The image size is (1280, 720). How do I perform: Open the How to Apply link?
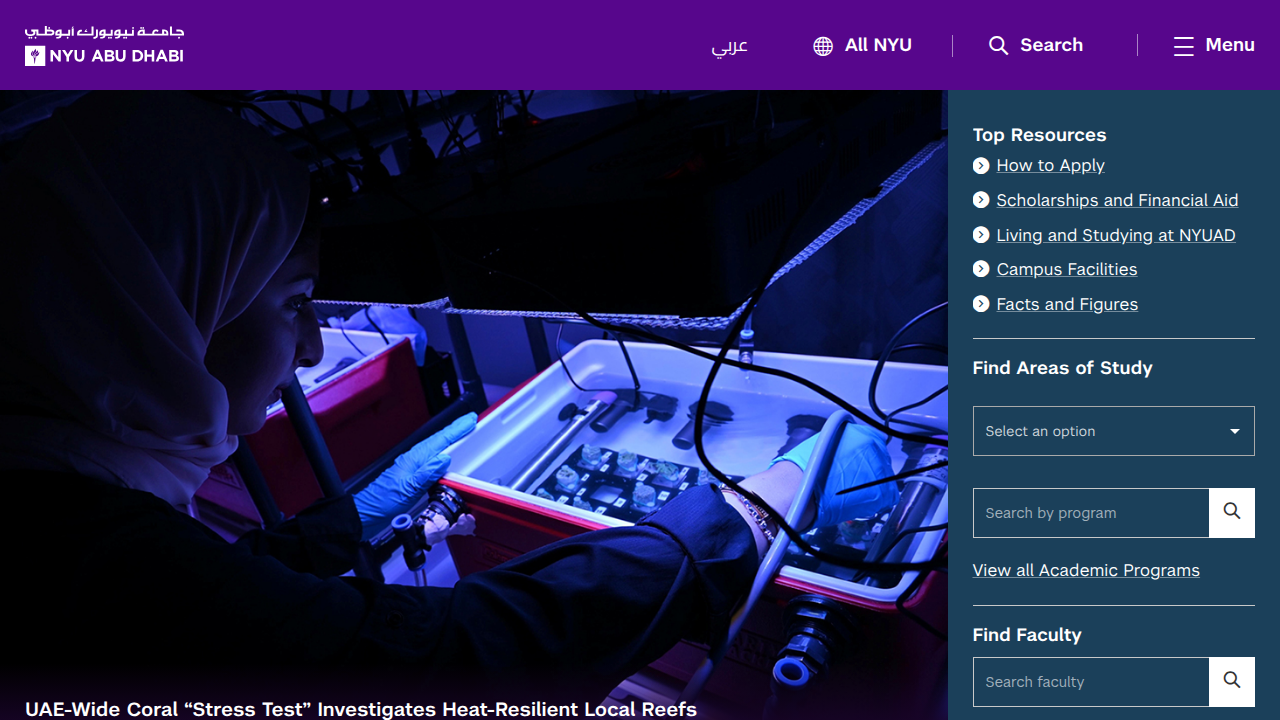(x=1050, y=166)
